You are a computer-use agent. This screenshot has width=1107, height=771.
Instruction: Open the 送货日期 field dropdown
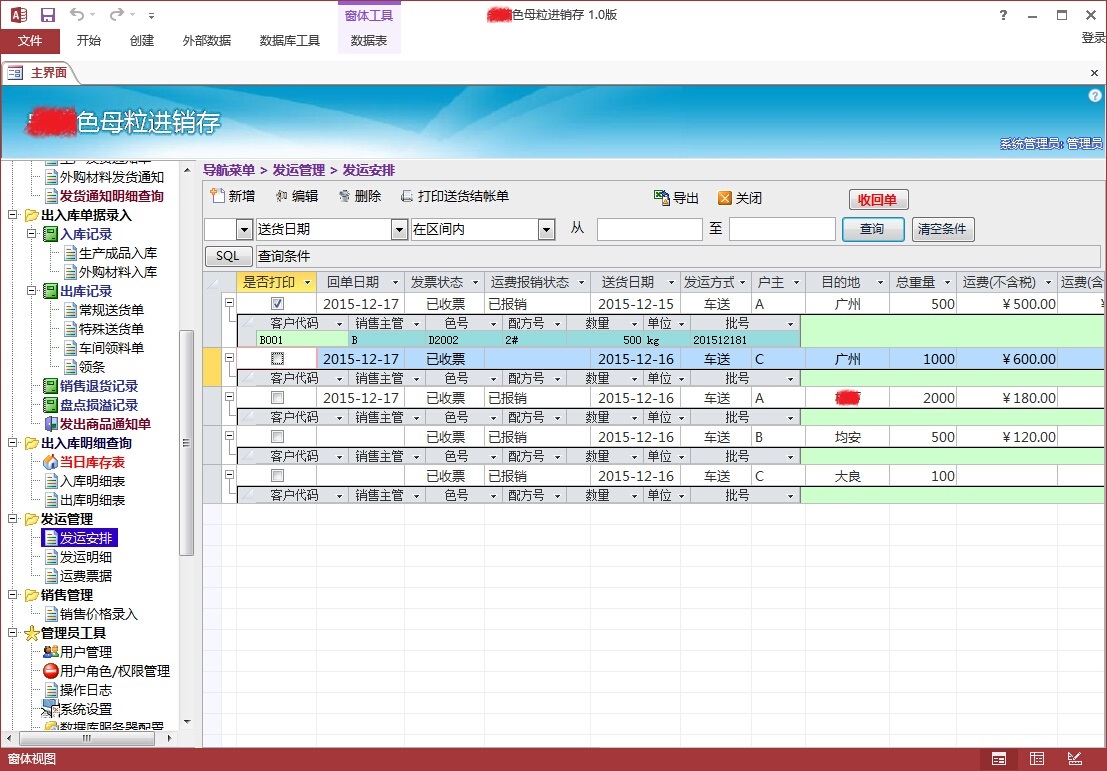pyautogui.click(x=400, y=229)
